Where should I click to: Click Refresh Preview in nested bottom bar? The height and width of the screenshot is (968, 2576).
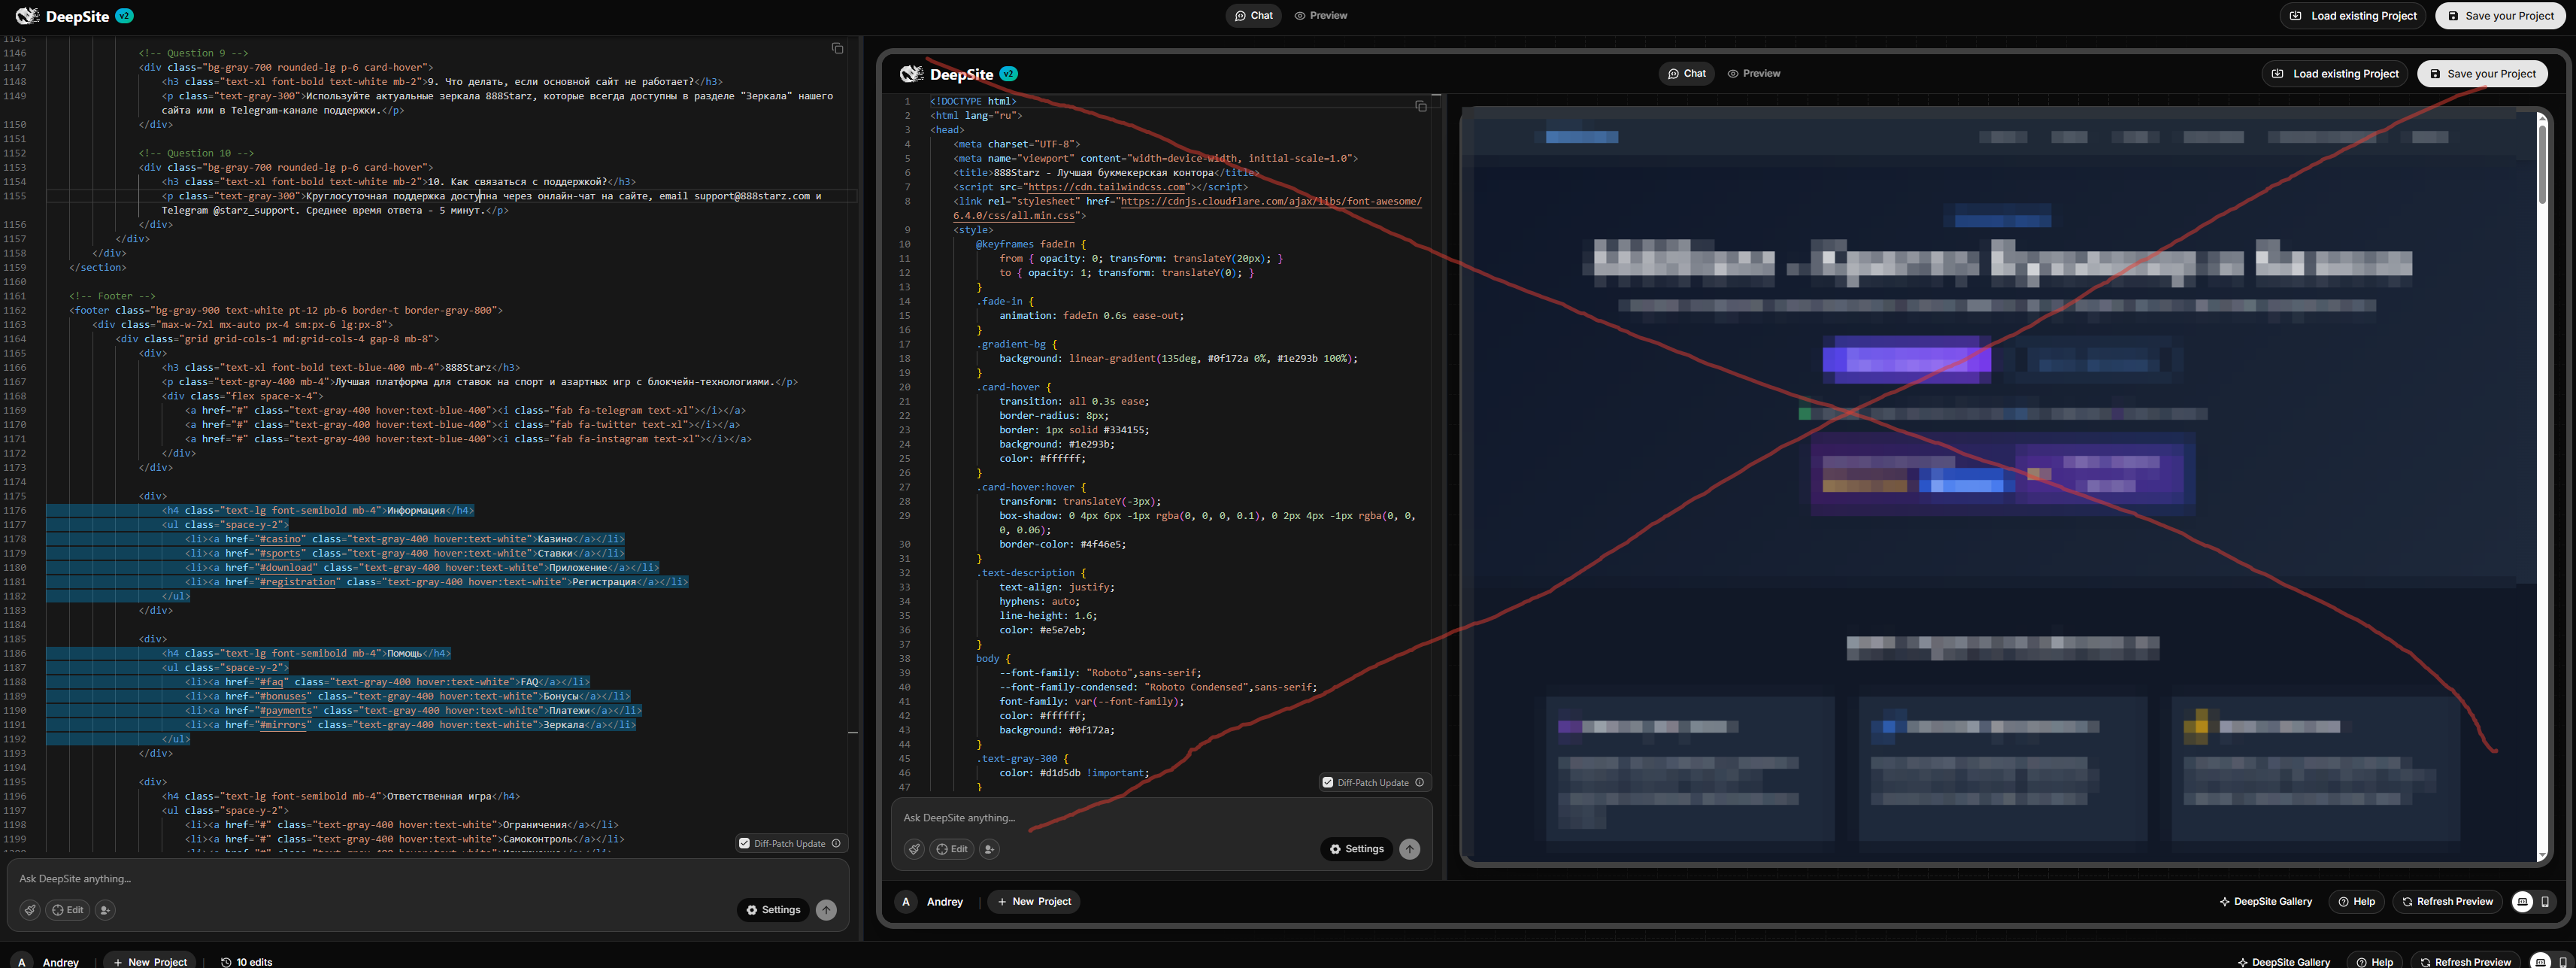[x=2448, y=901]
